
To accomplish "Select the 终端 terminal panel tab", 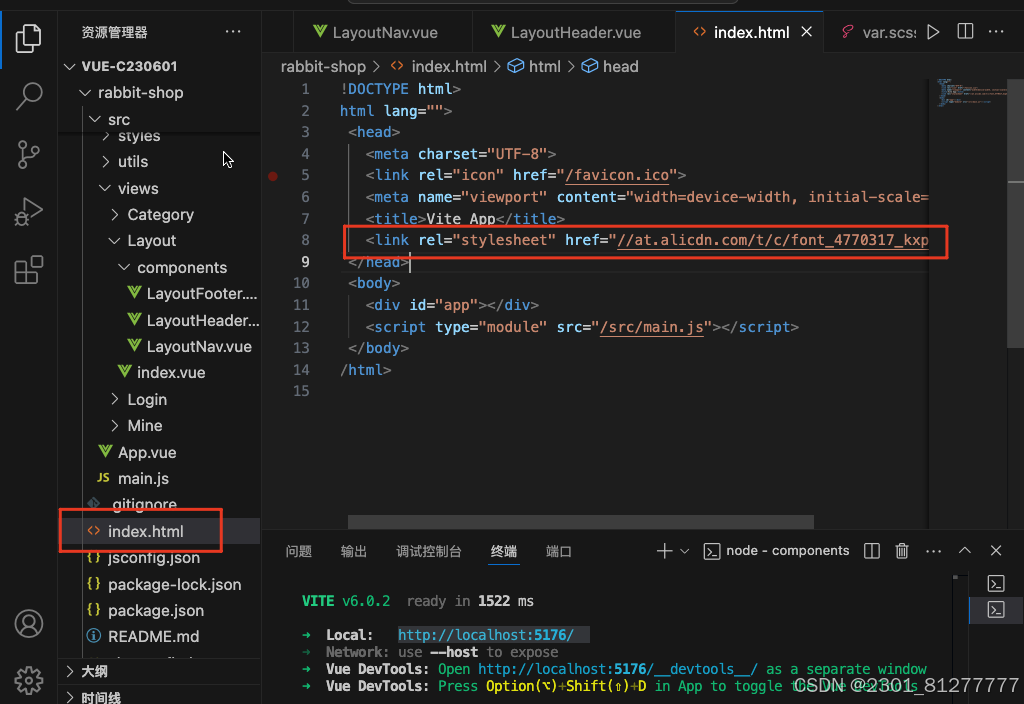I will (504, 551).
